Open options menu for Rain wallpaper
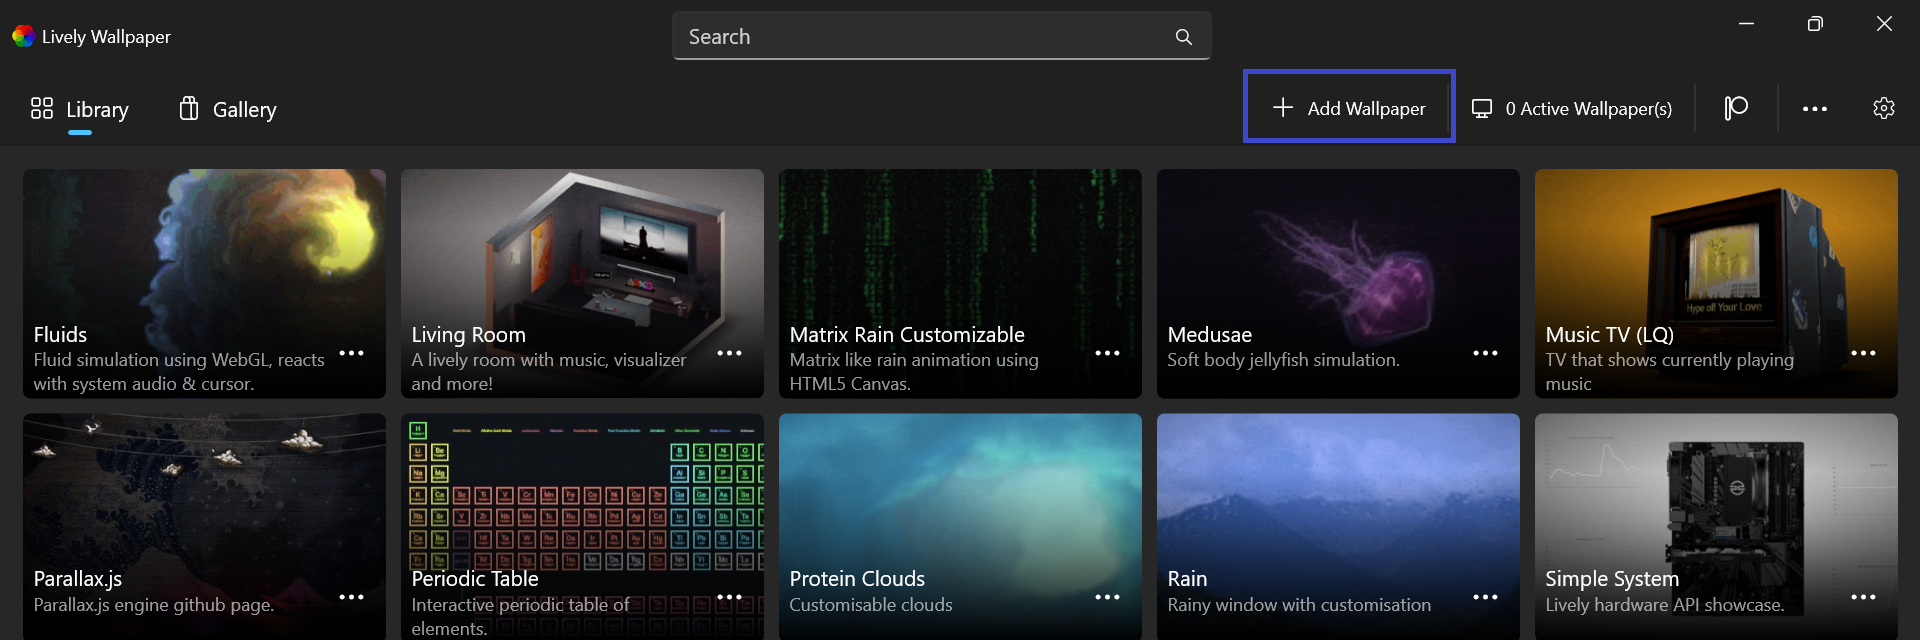Image resolution: width=1920 pixels, height=640 pixels. click(1485, 597)
